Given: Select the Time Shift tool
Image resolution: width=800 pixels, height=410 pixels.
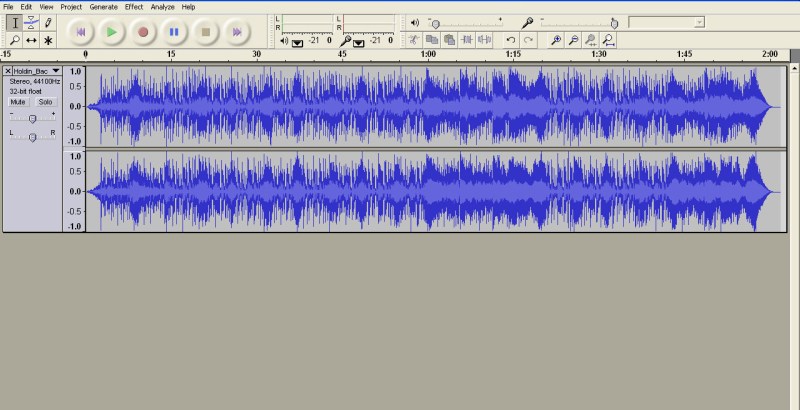Looking at the screenshot, I should tap(31, 40).
